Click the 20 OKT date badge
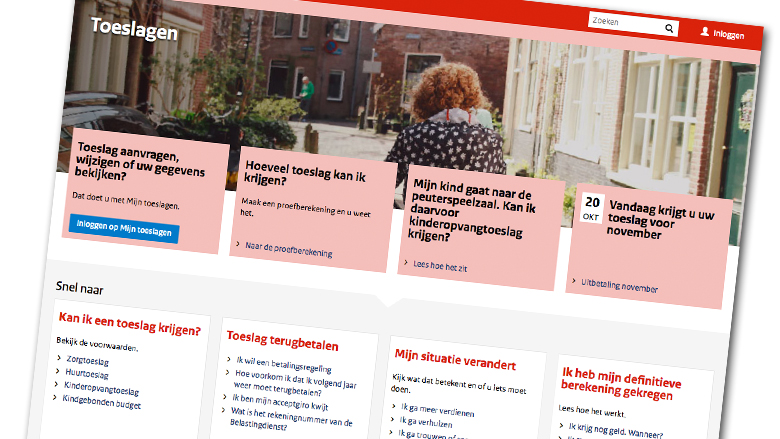Viewport: 780px width, 439px height. click(x=592, y=207)
